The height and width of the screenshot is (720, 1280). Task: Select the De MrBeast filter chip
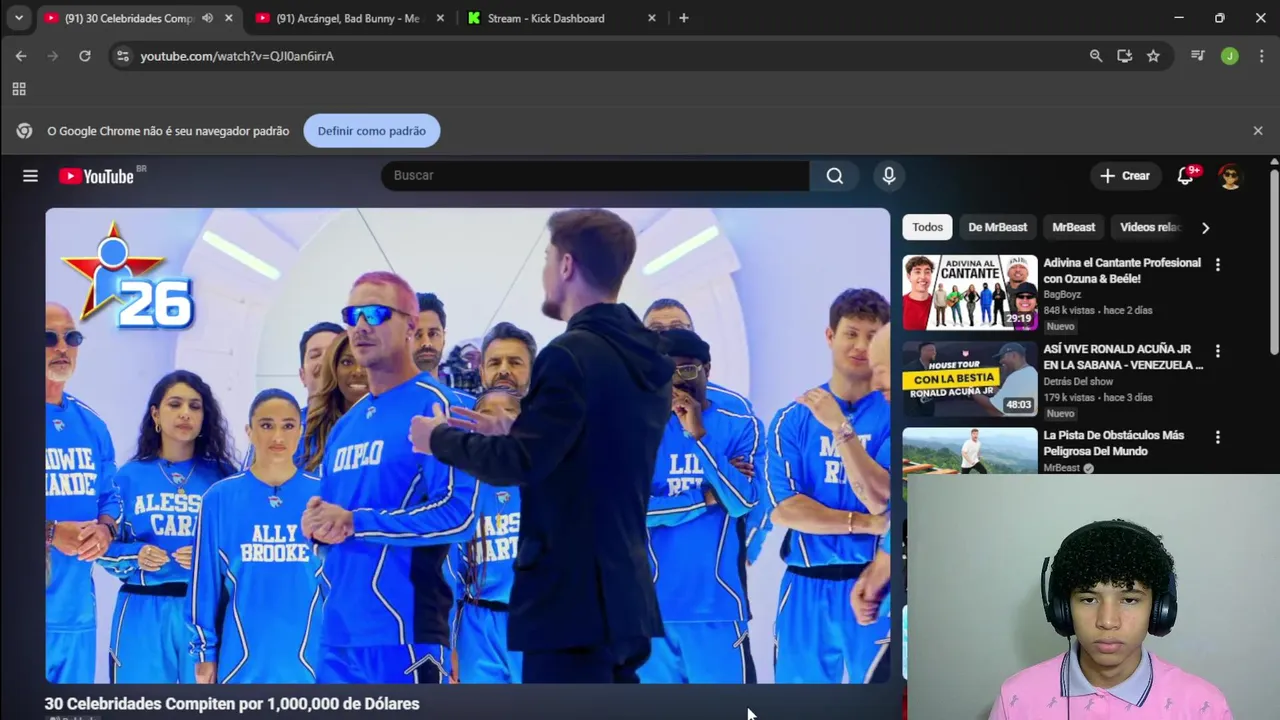coord(997,227)
